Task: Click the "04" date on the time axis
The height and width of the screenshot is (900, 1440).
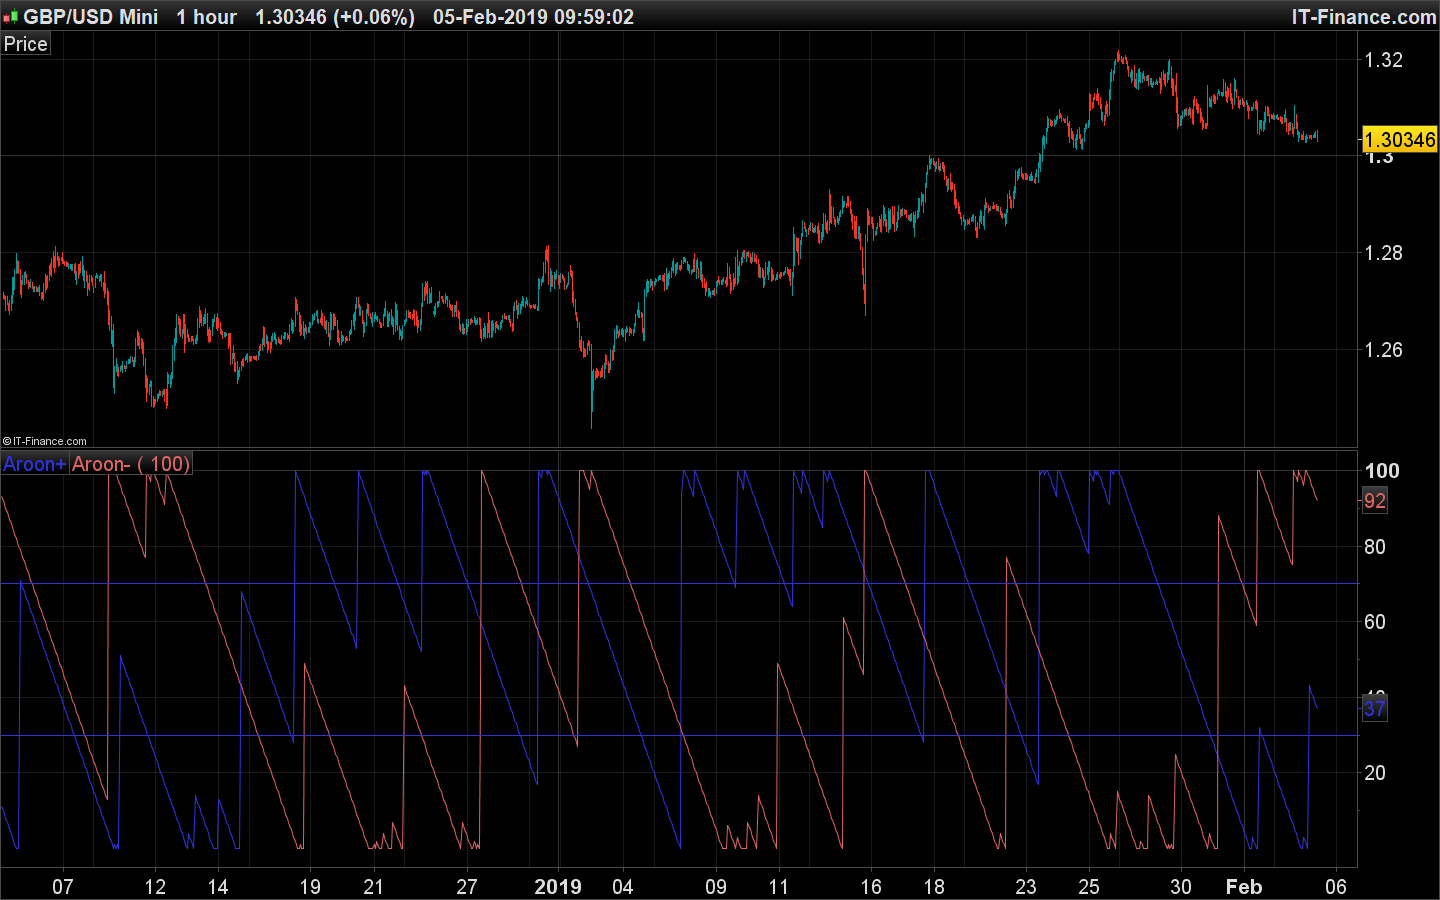Action: (622, 887)
